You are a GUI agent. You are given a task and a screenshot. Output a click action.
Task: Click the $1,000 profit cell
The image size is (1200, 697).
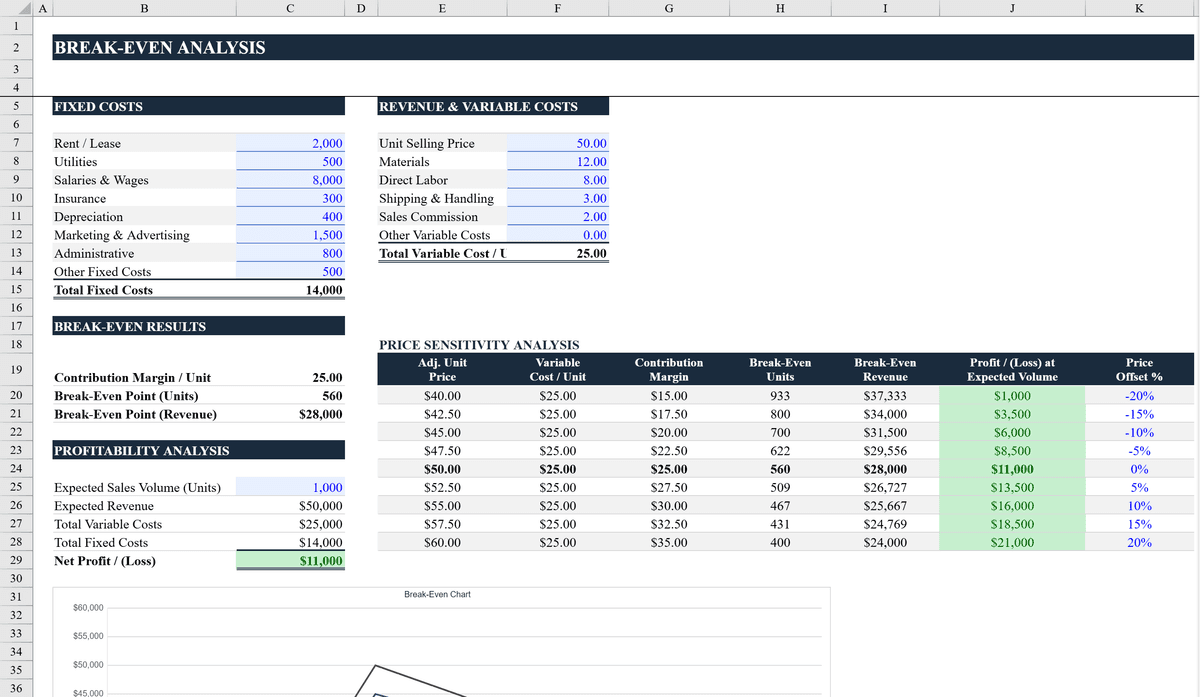tap(1012, 396)
